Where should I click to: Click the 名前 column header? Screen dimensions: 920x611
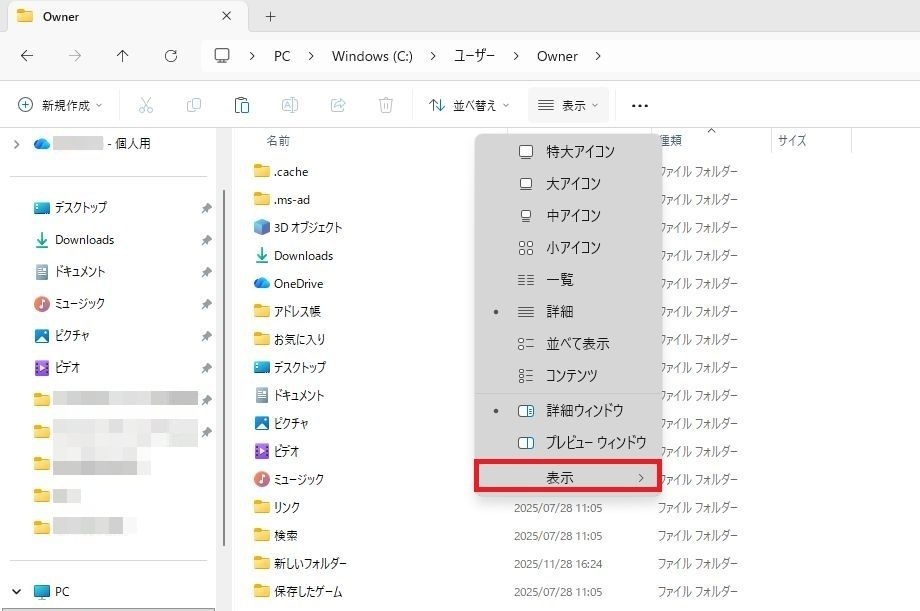point(278,141)
